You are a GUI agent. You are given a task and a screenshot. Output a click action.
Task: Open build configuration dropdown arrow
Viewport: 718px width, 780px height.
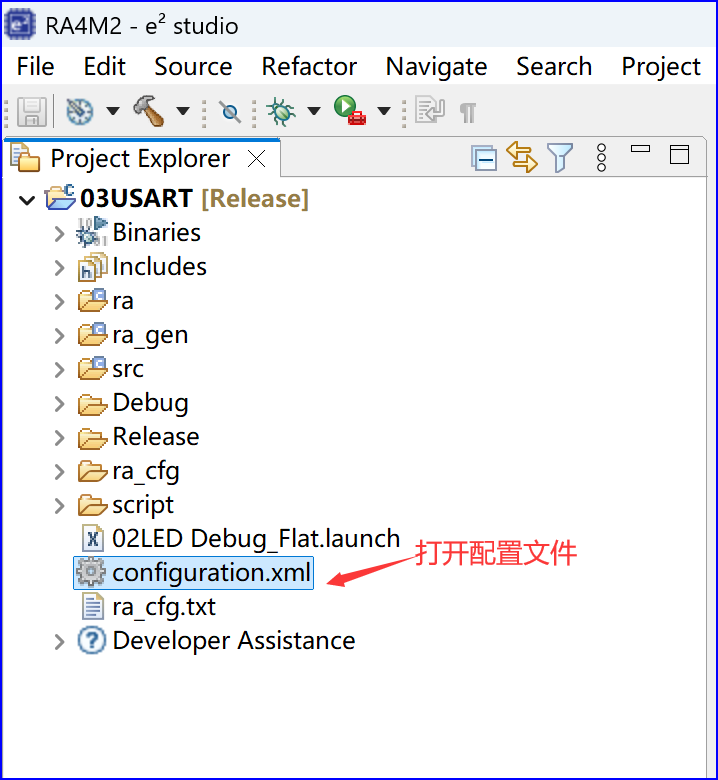pos(113,110)
